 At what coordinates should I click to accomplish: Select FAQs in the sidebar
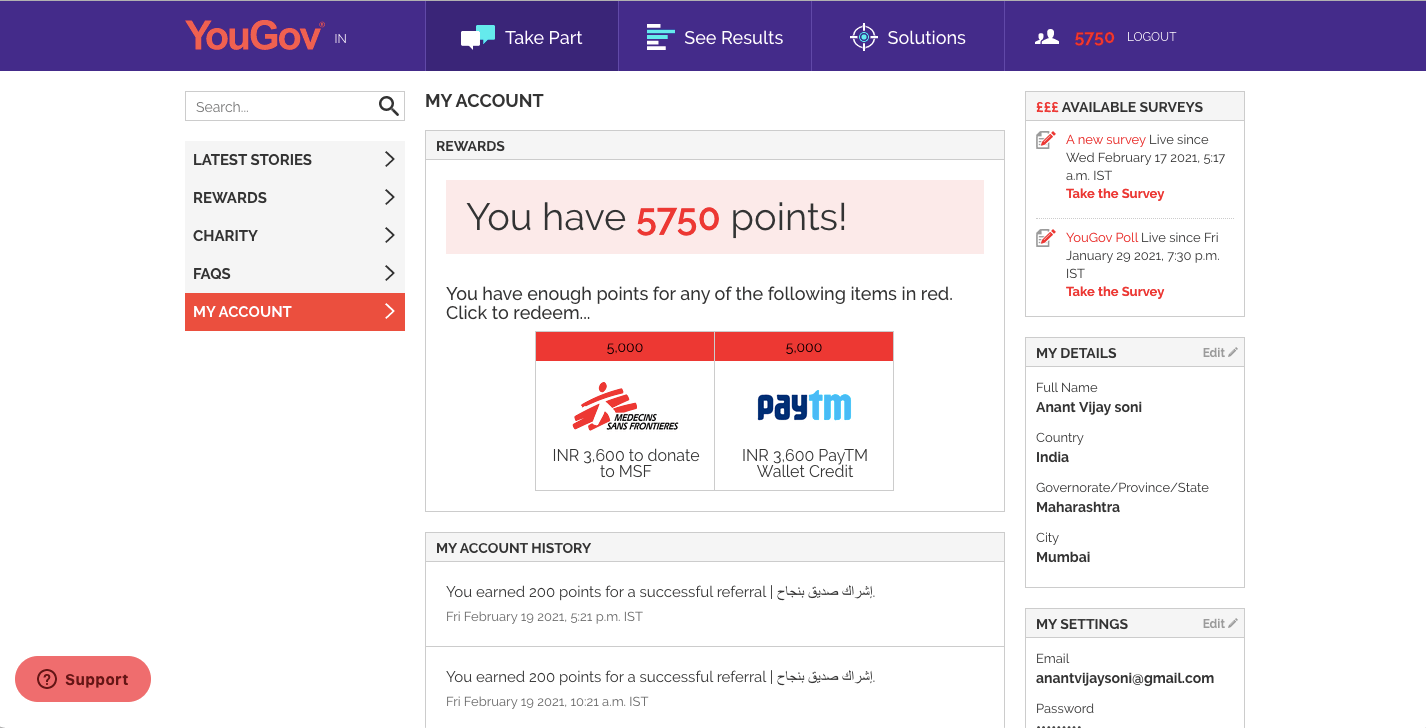(x=295, y=273)
